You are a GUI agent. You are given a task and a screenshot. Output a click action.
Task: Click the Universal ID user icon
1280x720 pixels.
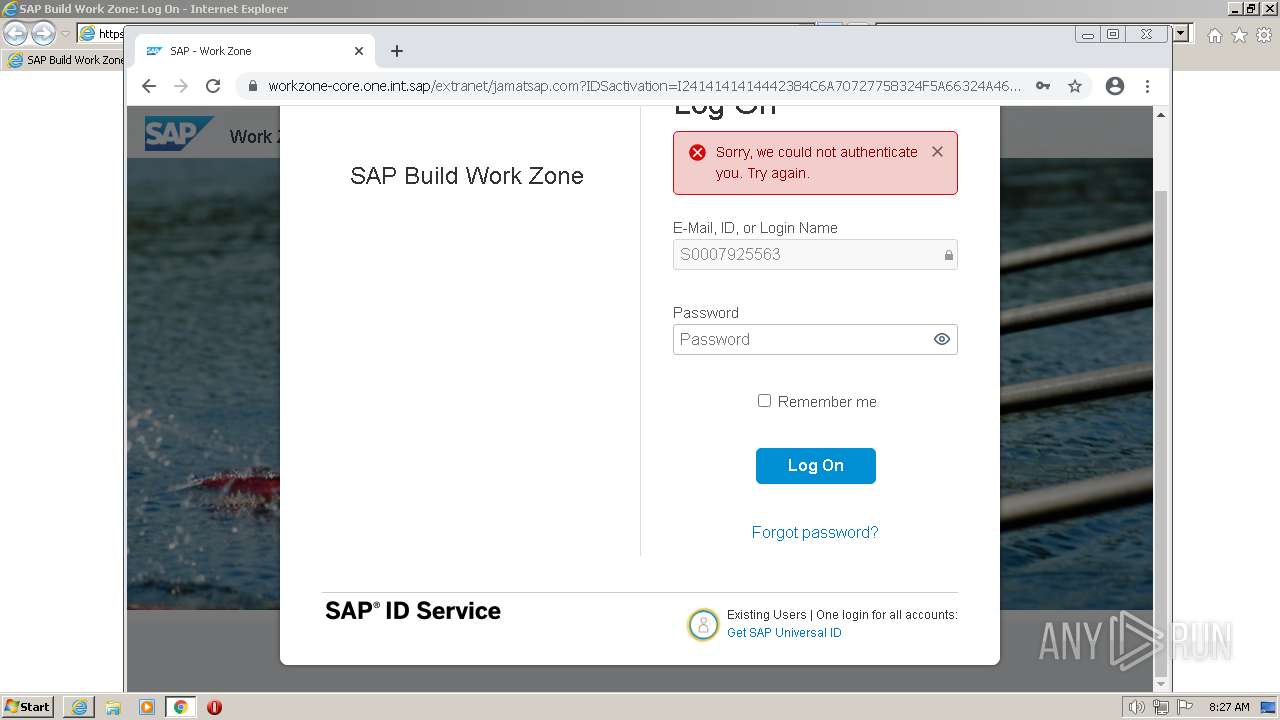[x=703, y=625]
